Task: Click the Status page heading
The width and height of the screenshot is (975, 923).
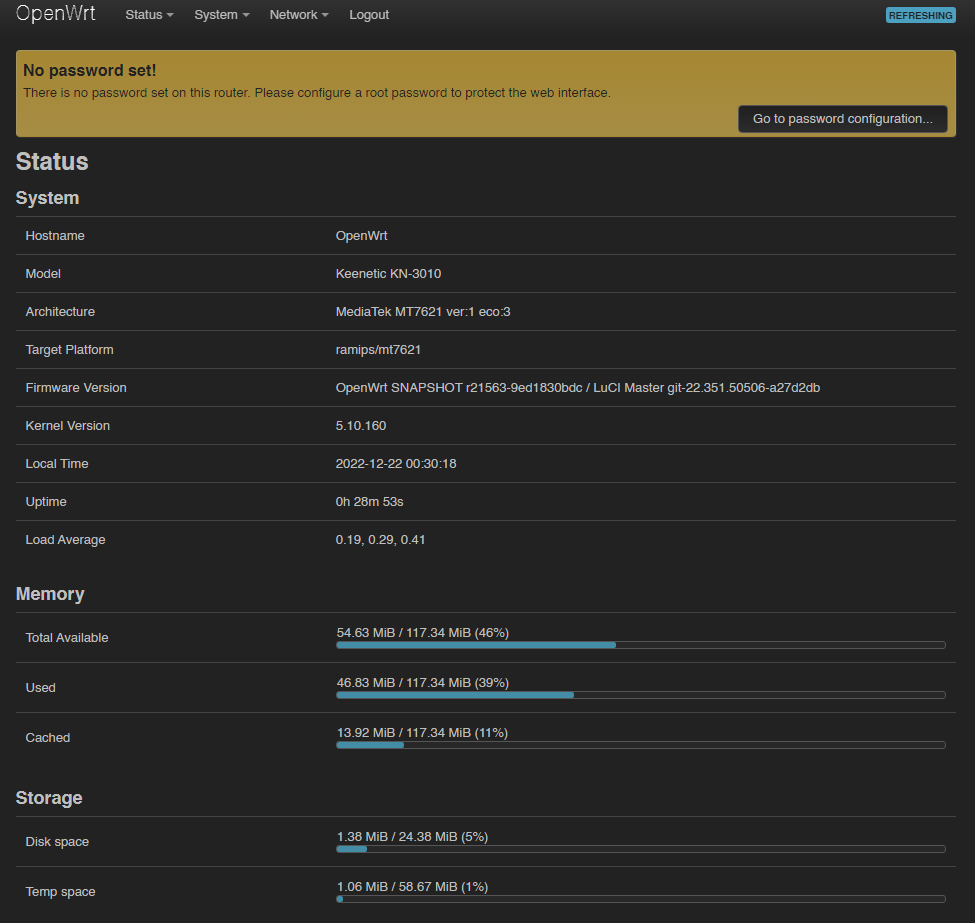Action: coord(52,162)
